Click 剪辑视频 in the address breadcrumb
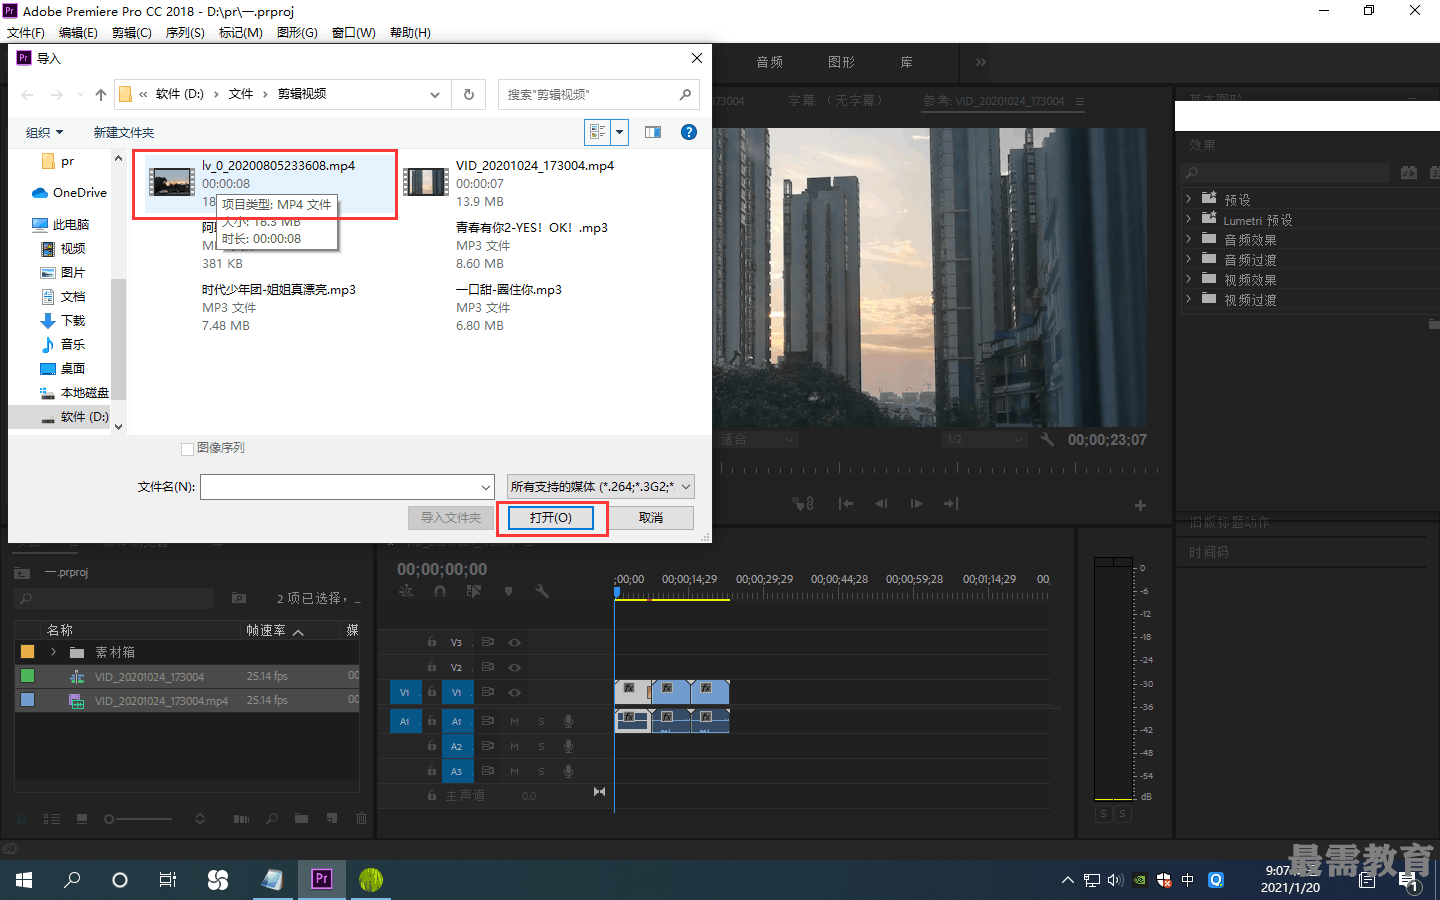The image size is (1440, 900). 302,94
